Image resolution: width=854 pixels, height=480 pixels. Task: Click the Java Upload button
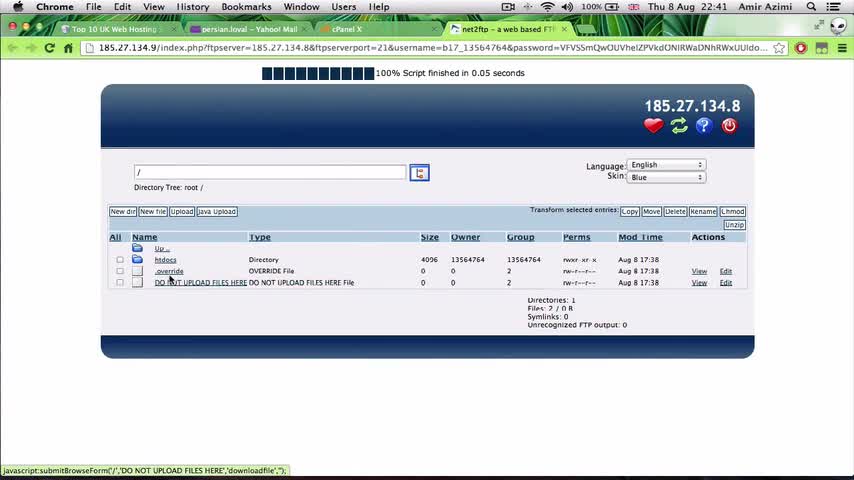tap(217, 211)
